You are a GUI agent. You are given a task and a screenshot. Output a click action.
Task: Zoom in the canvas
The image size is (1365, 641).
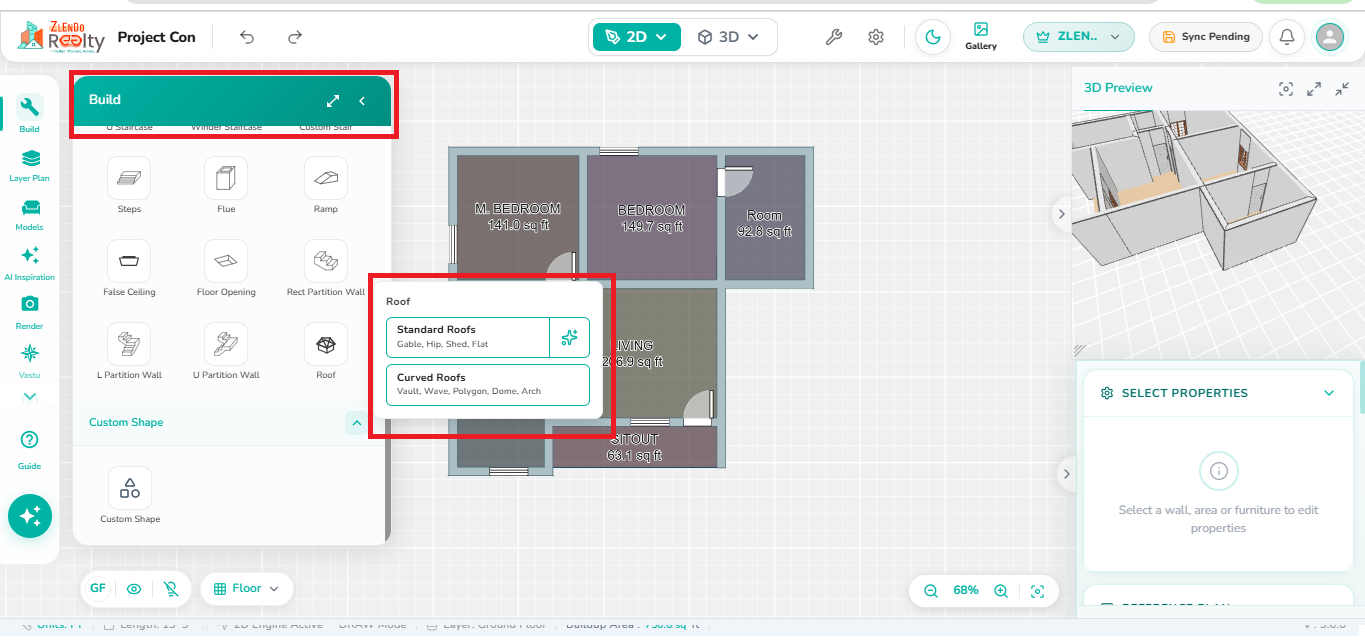click(x=1001, y=591)
